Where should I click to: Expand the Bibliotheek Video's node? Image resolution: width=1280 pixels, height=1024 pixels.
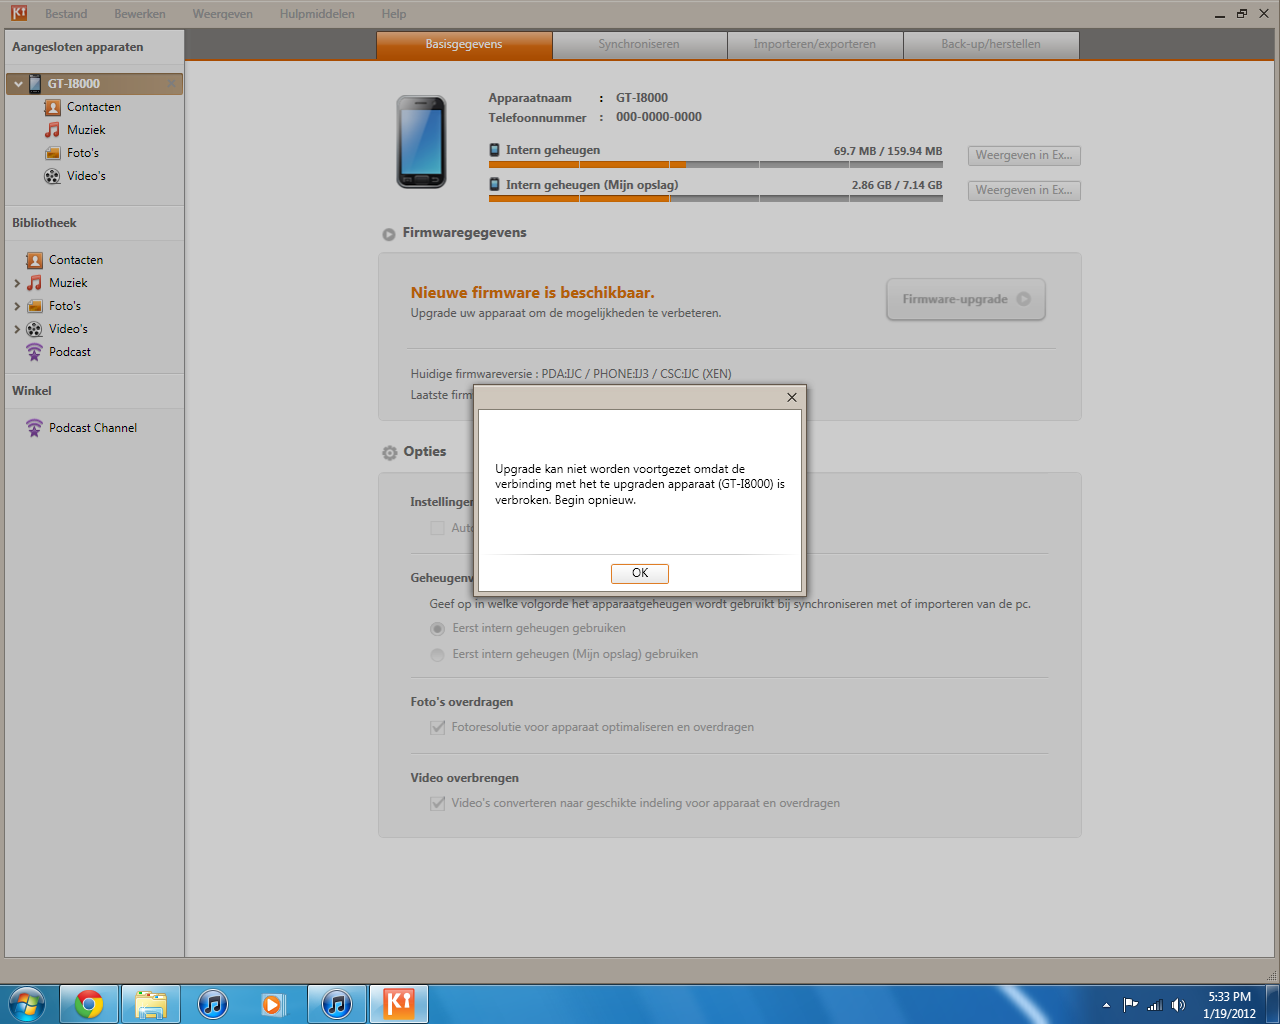tap(17, 329)
